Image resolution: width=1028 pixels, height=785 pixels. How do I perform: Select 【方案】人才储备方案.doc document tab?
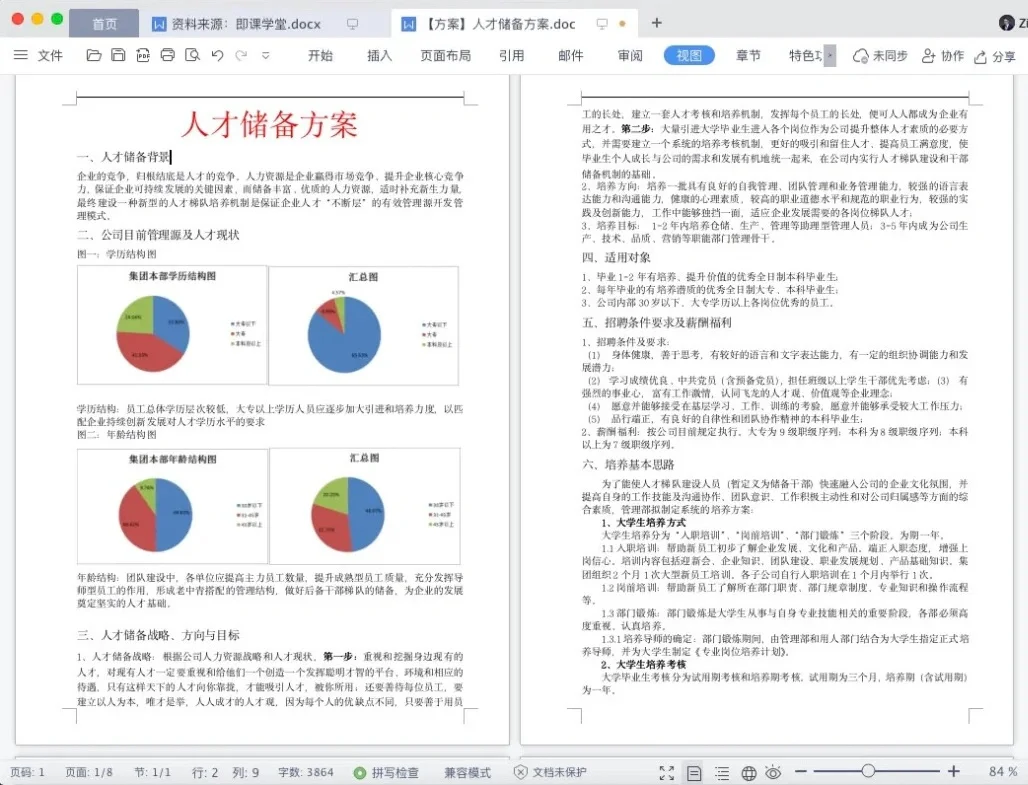[501, 24]
